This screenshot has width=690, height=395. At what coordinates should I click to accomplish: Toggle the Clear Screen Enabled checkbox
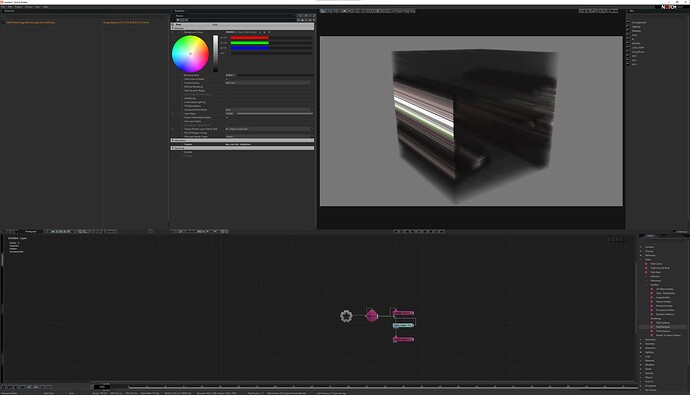(227, 79)
